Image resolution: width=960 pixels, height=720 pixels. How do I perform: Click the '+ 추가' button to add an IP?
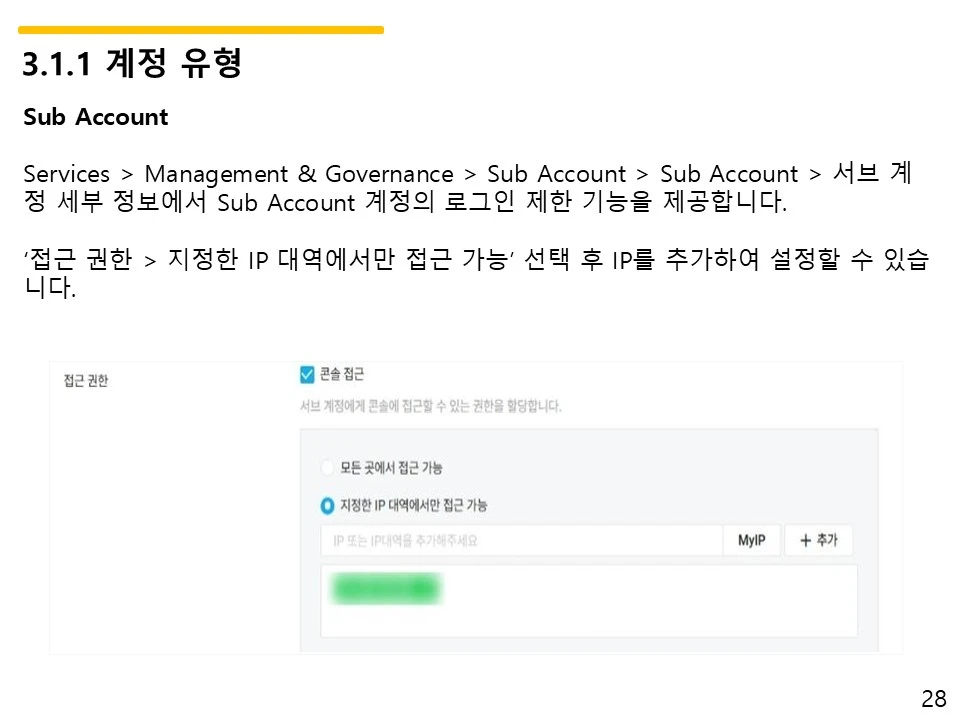(x=818, y=540)
